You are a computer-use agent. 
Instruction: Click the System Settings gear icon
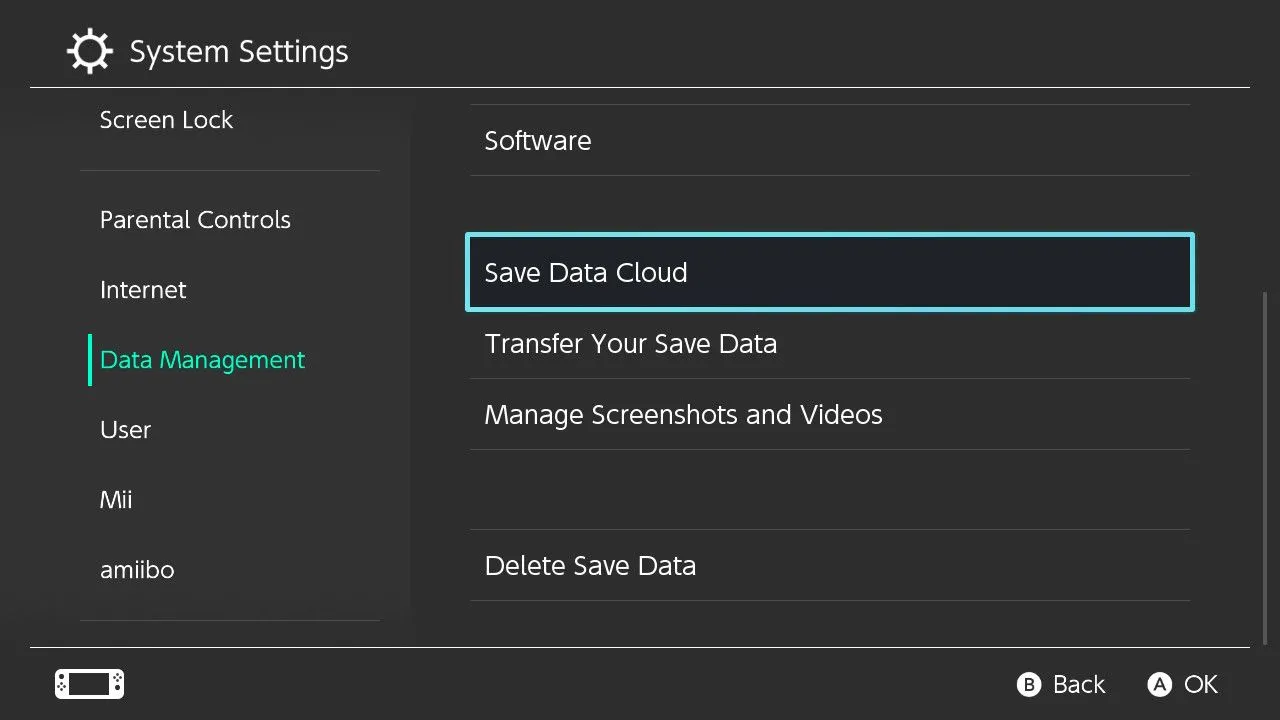(90, 51)
